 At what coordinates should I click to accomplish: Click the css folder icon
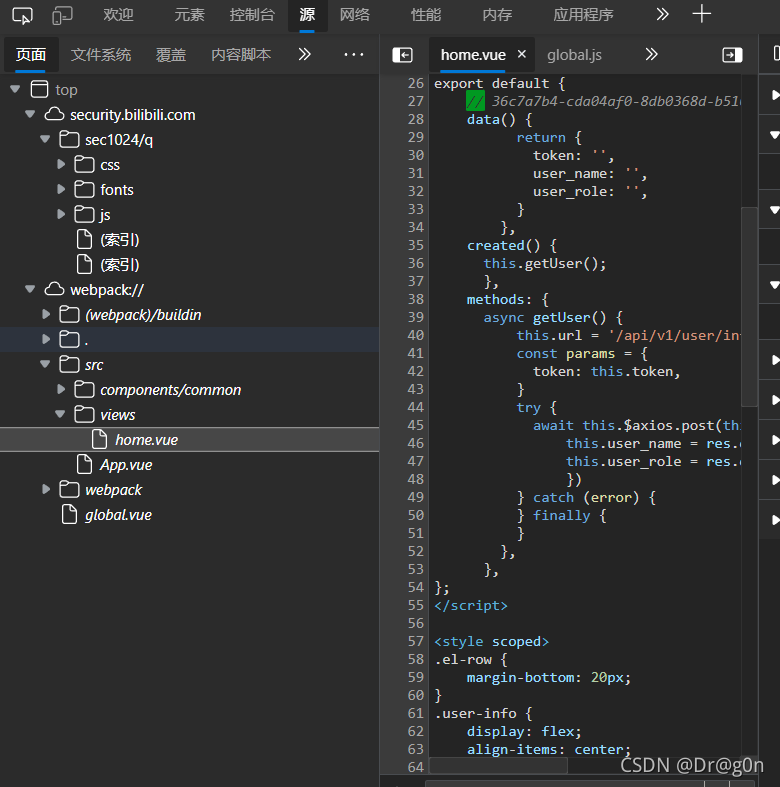[x=84, y=164]
